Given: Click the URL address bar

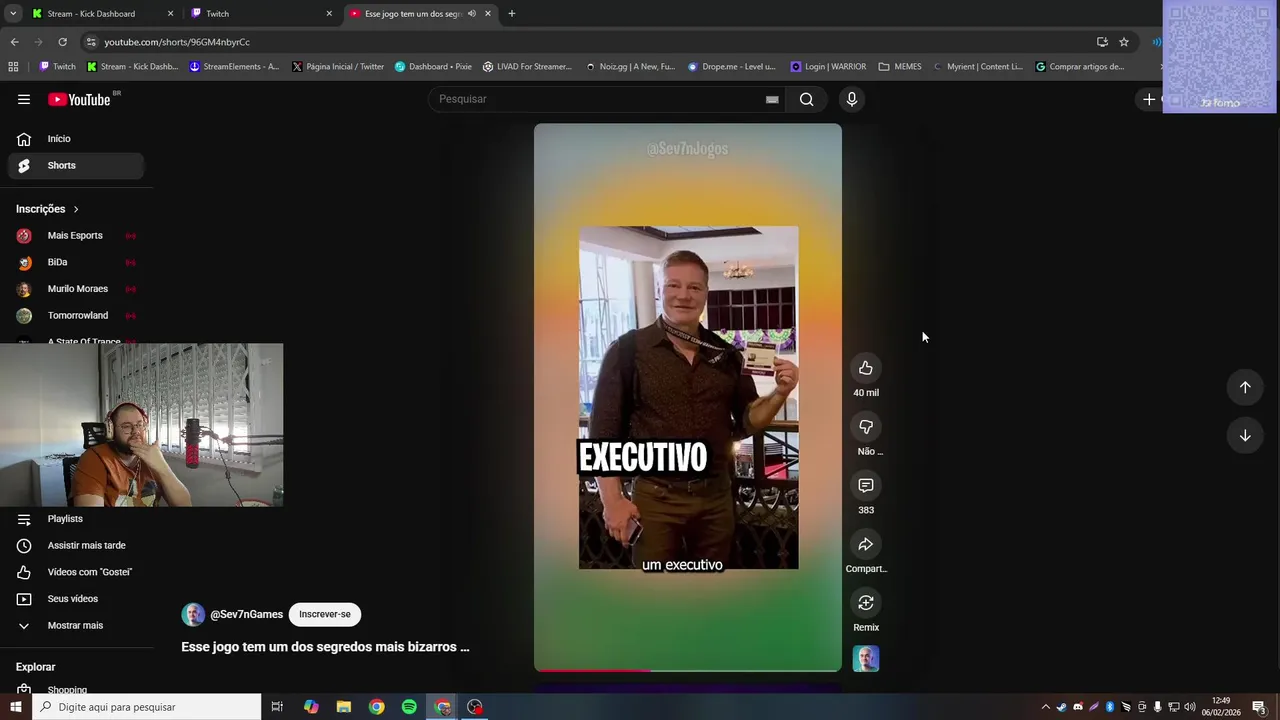Looking at the screenshot, I should coord(590,42).
